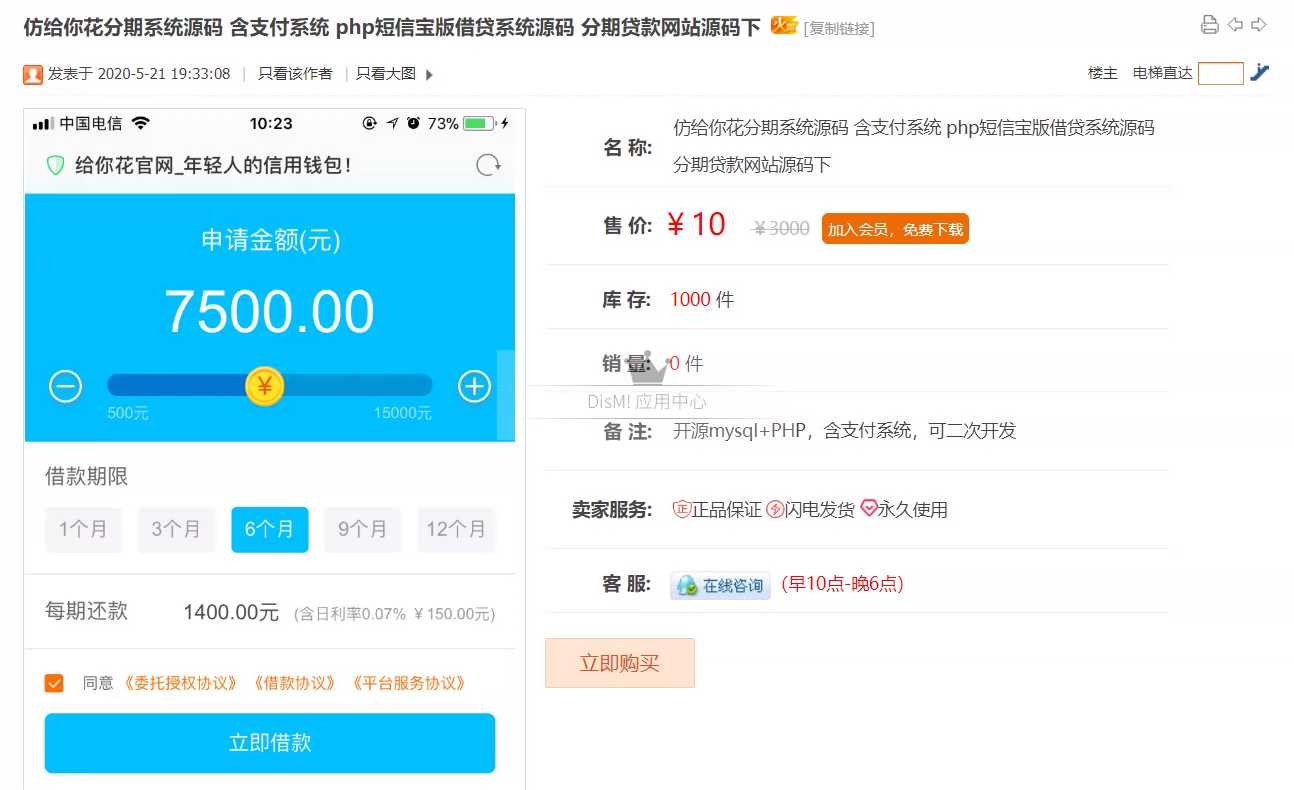Click the QQ penguin icon on 在线咨询
The image size is (1294, 790).
(688, 584)
